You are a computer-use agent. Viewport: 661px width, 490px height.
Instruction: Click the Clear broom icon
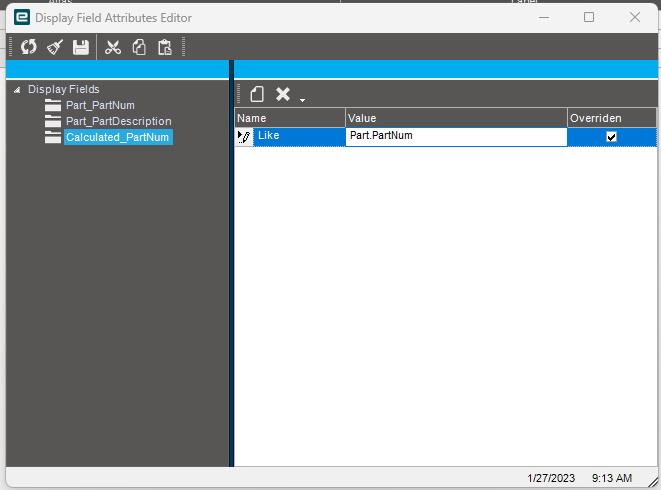(55, 47)
